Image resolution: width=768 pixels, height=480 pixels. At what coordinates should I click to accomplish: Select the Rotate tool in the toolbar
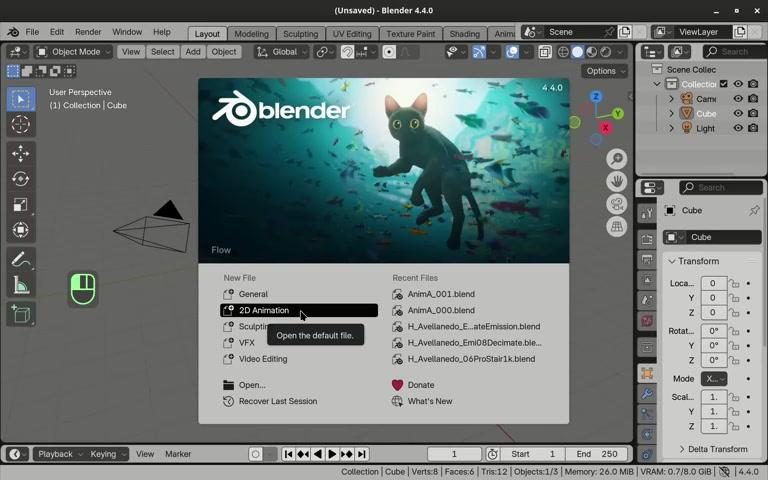click(x=20, y=179)
